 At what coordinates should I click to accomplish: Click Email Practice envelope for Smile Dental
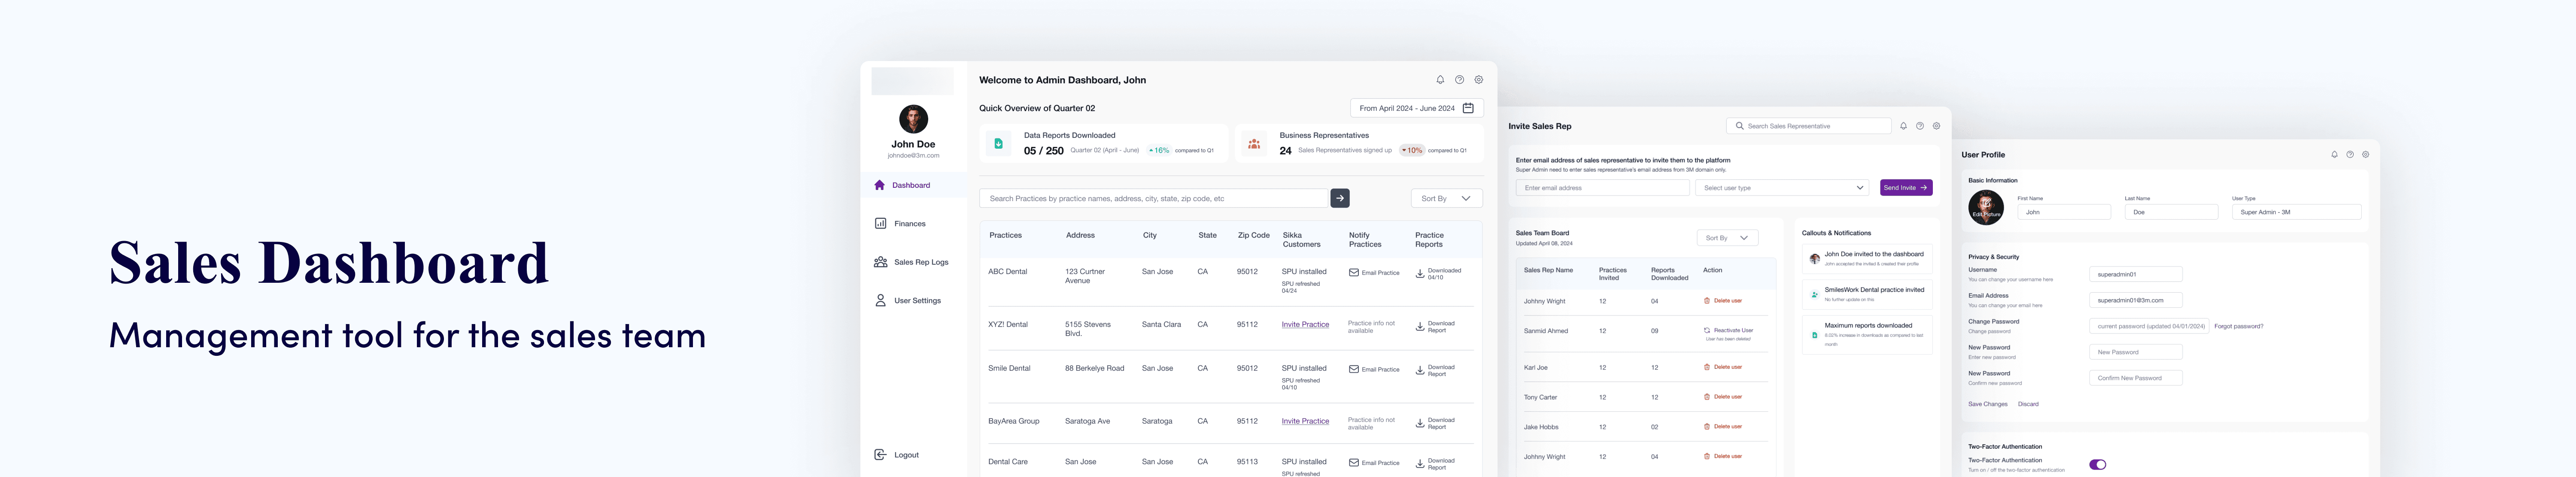[1354, 369]
